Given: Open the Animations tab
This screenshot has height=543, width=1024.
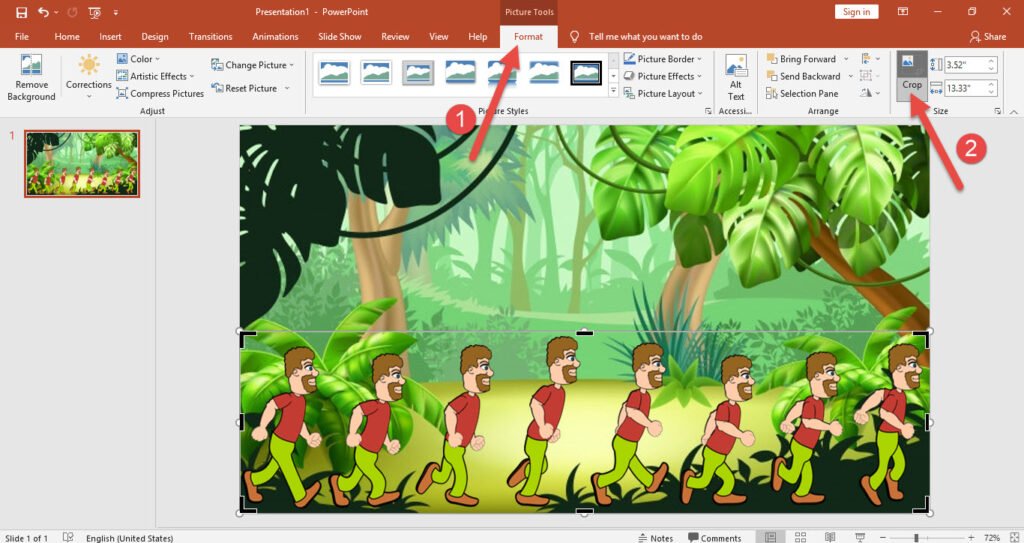Looking at the screenshot, I should point(275,37).
